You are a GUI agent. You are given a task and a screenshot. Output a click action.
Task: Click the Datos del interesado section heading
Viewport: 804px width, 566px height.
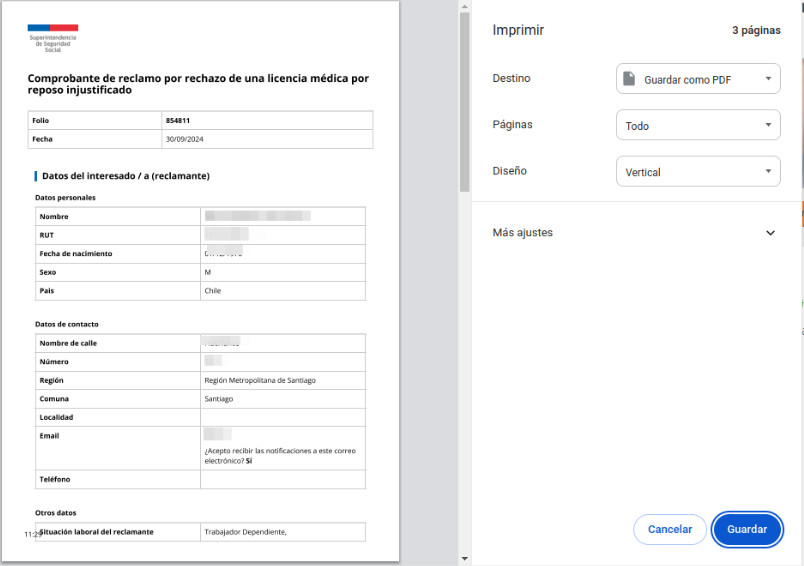(126, 176)
